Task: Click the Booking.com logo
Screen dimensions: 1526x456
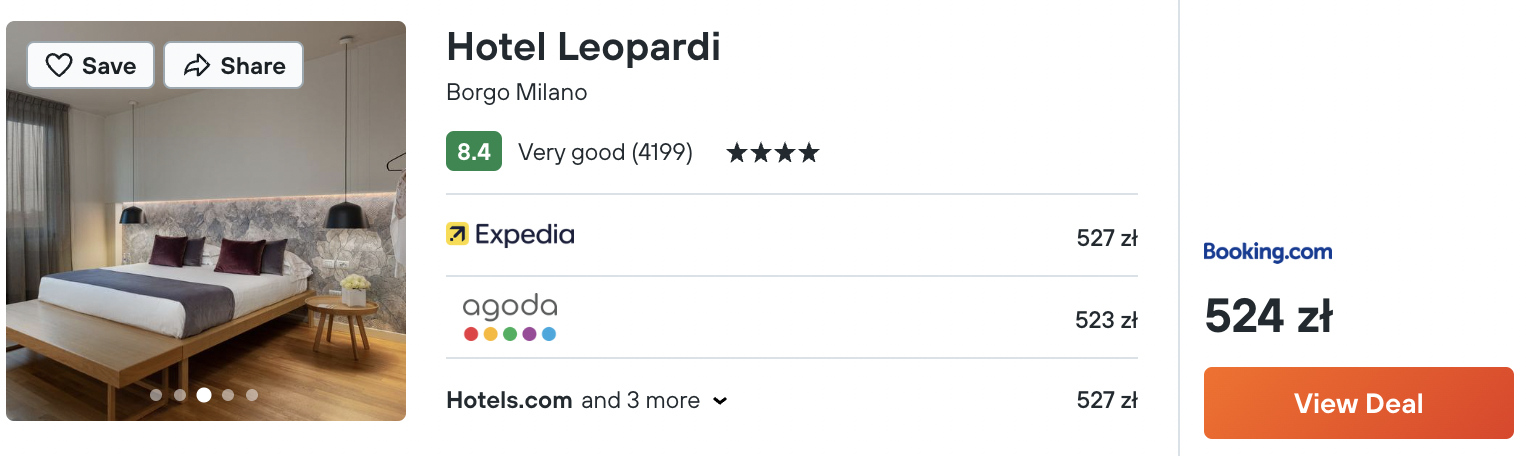Action: click(x=1268, y=252)
